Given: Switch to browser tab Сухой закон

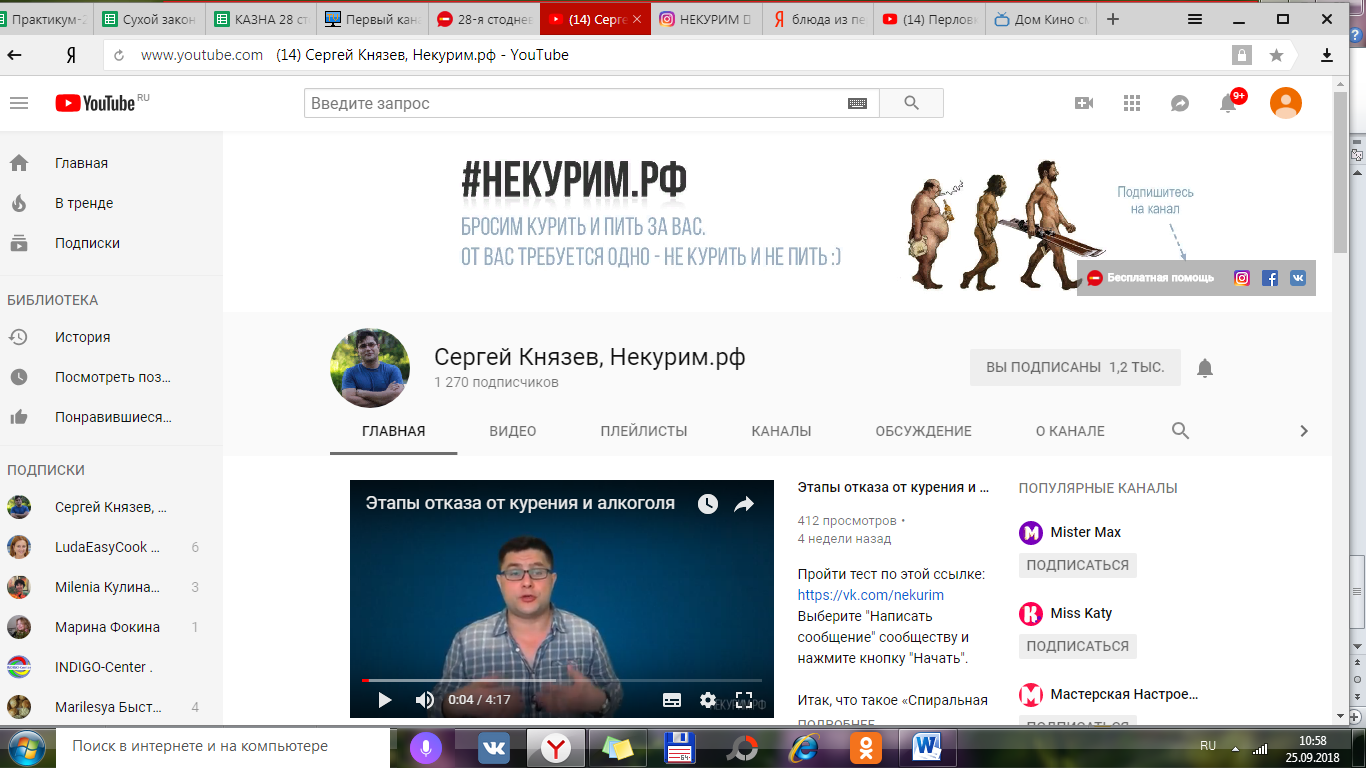Looking at the screenshot, I should 150,19.
